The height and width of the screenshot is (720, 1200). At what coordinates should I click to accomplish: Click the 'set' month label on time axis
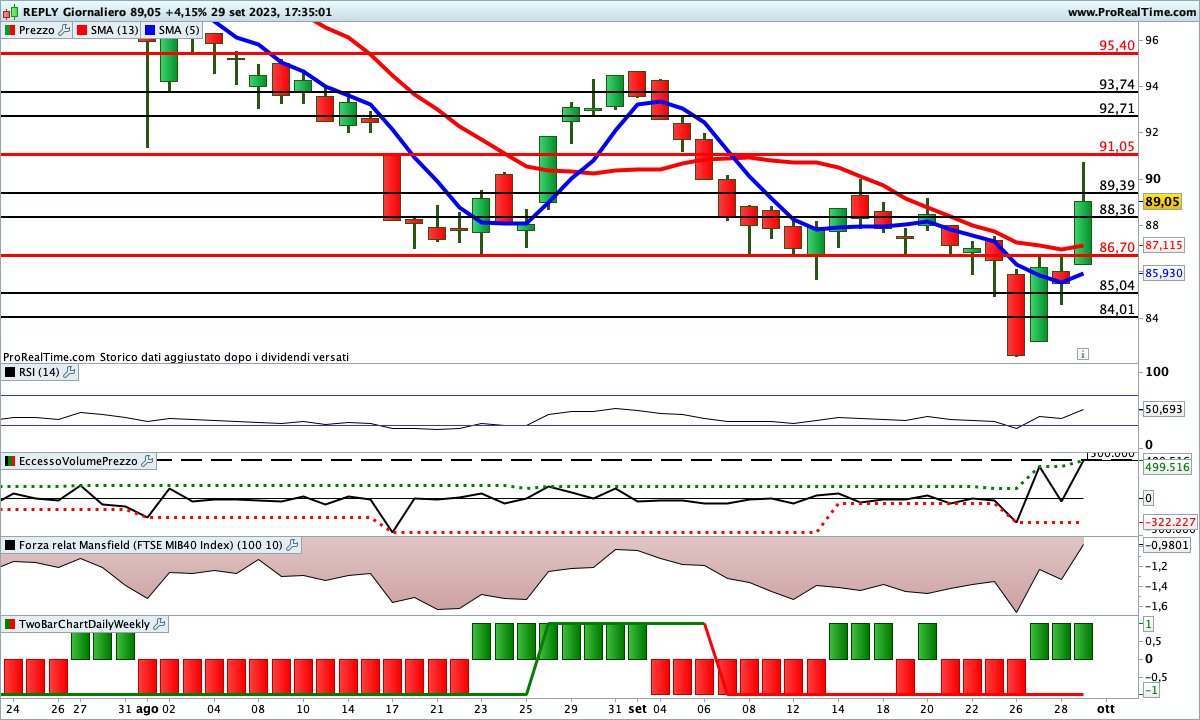click(637, 708)
